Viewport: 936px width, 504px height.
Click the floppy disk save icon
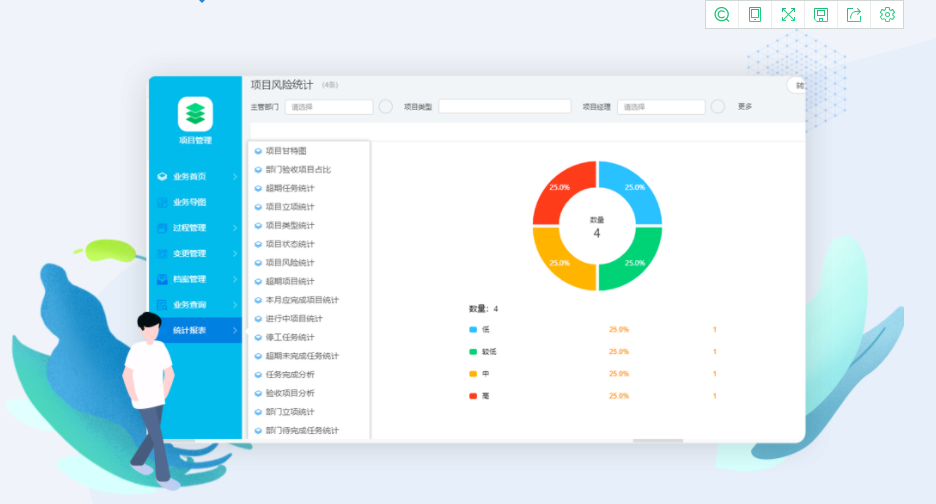pos(821,14)
